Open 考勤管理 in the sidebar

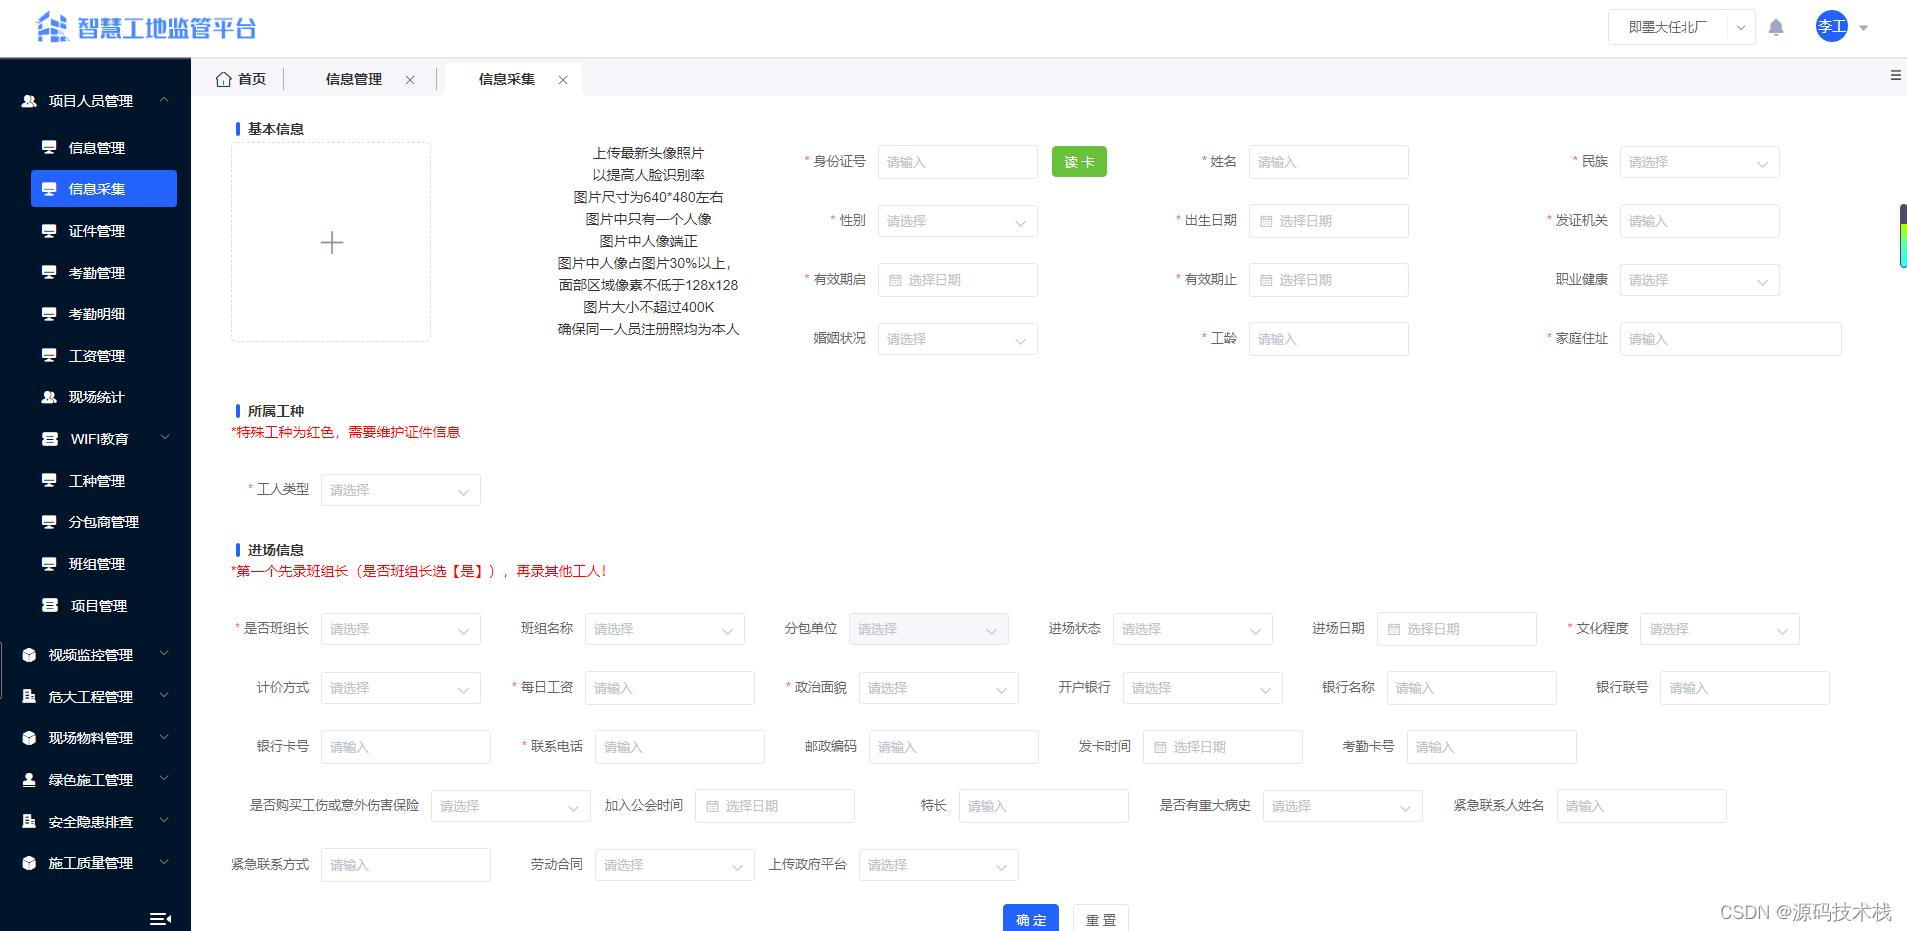pos(104,273)
